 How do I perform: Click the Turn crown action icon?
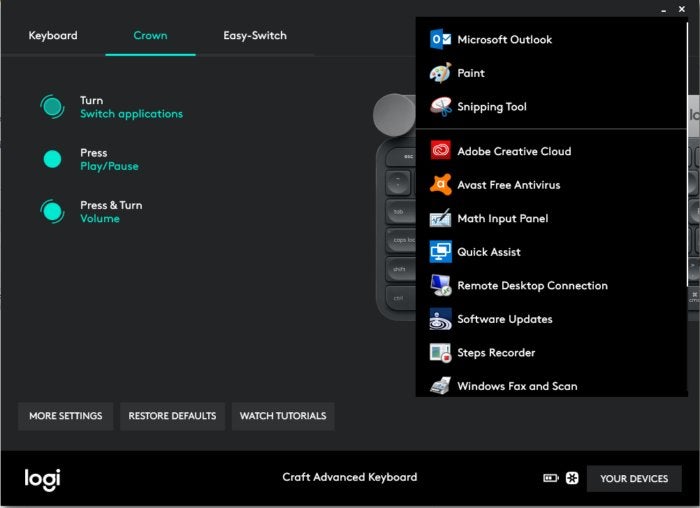52,107
